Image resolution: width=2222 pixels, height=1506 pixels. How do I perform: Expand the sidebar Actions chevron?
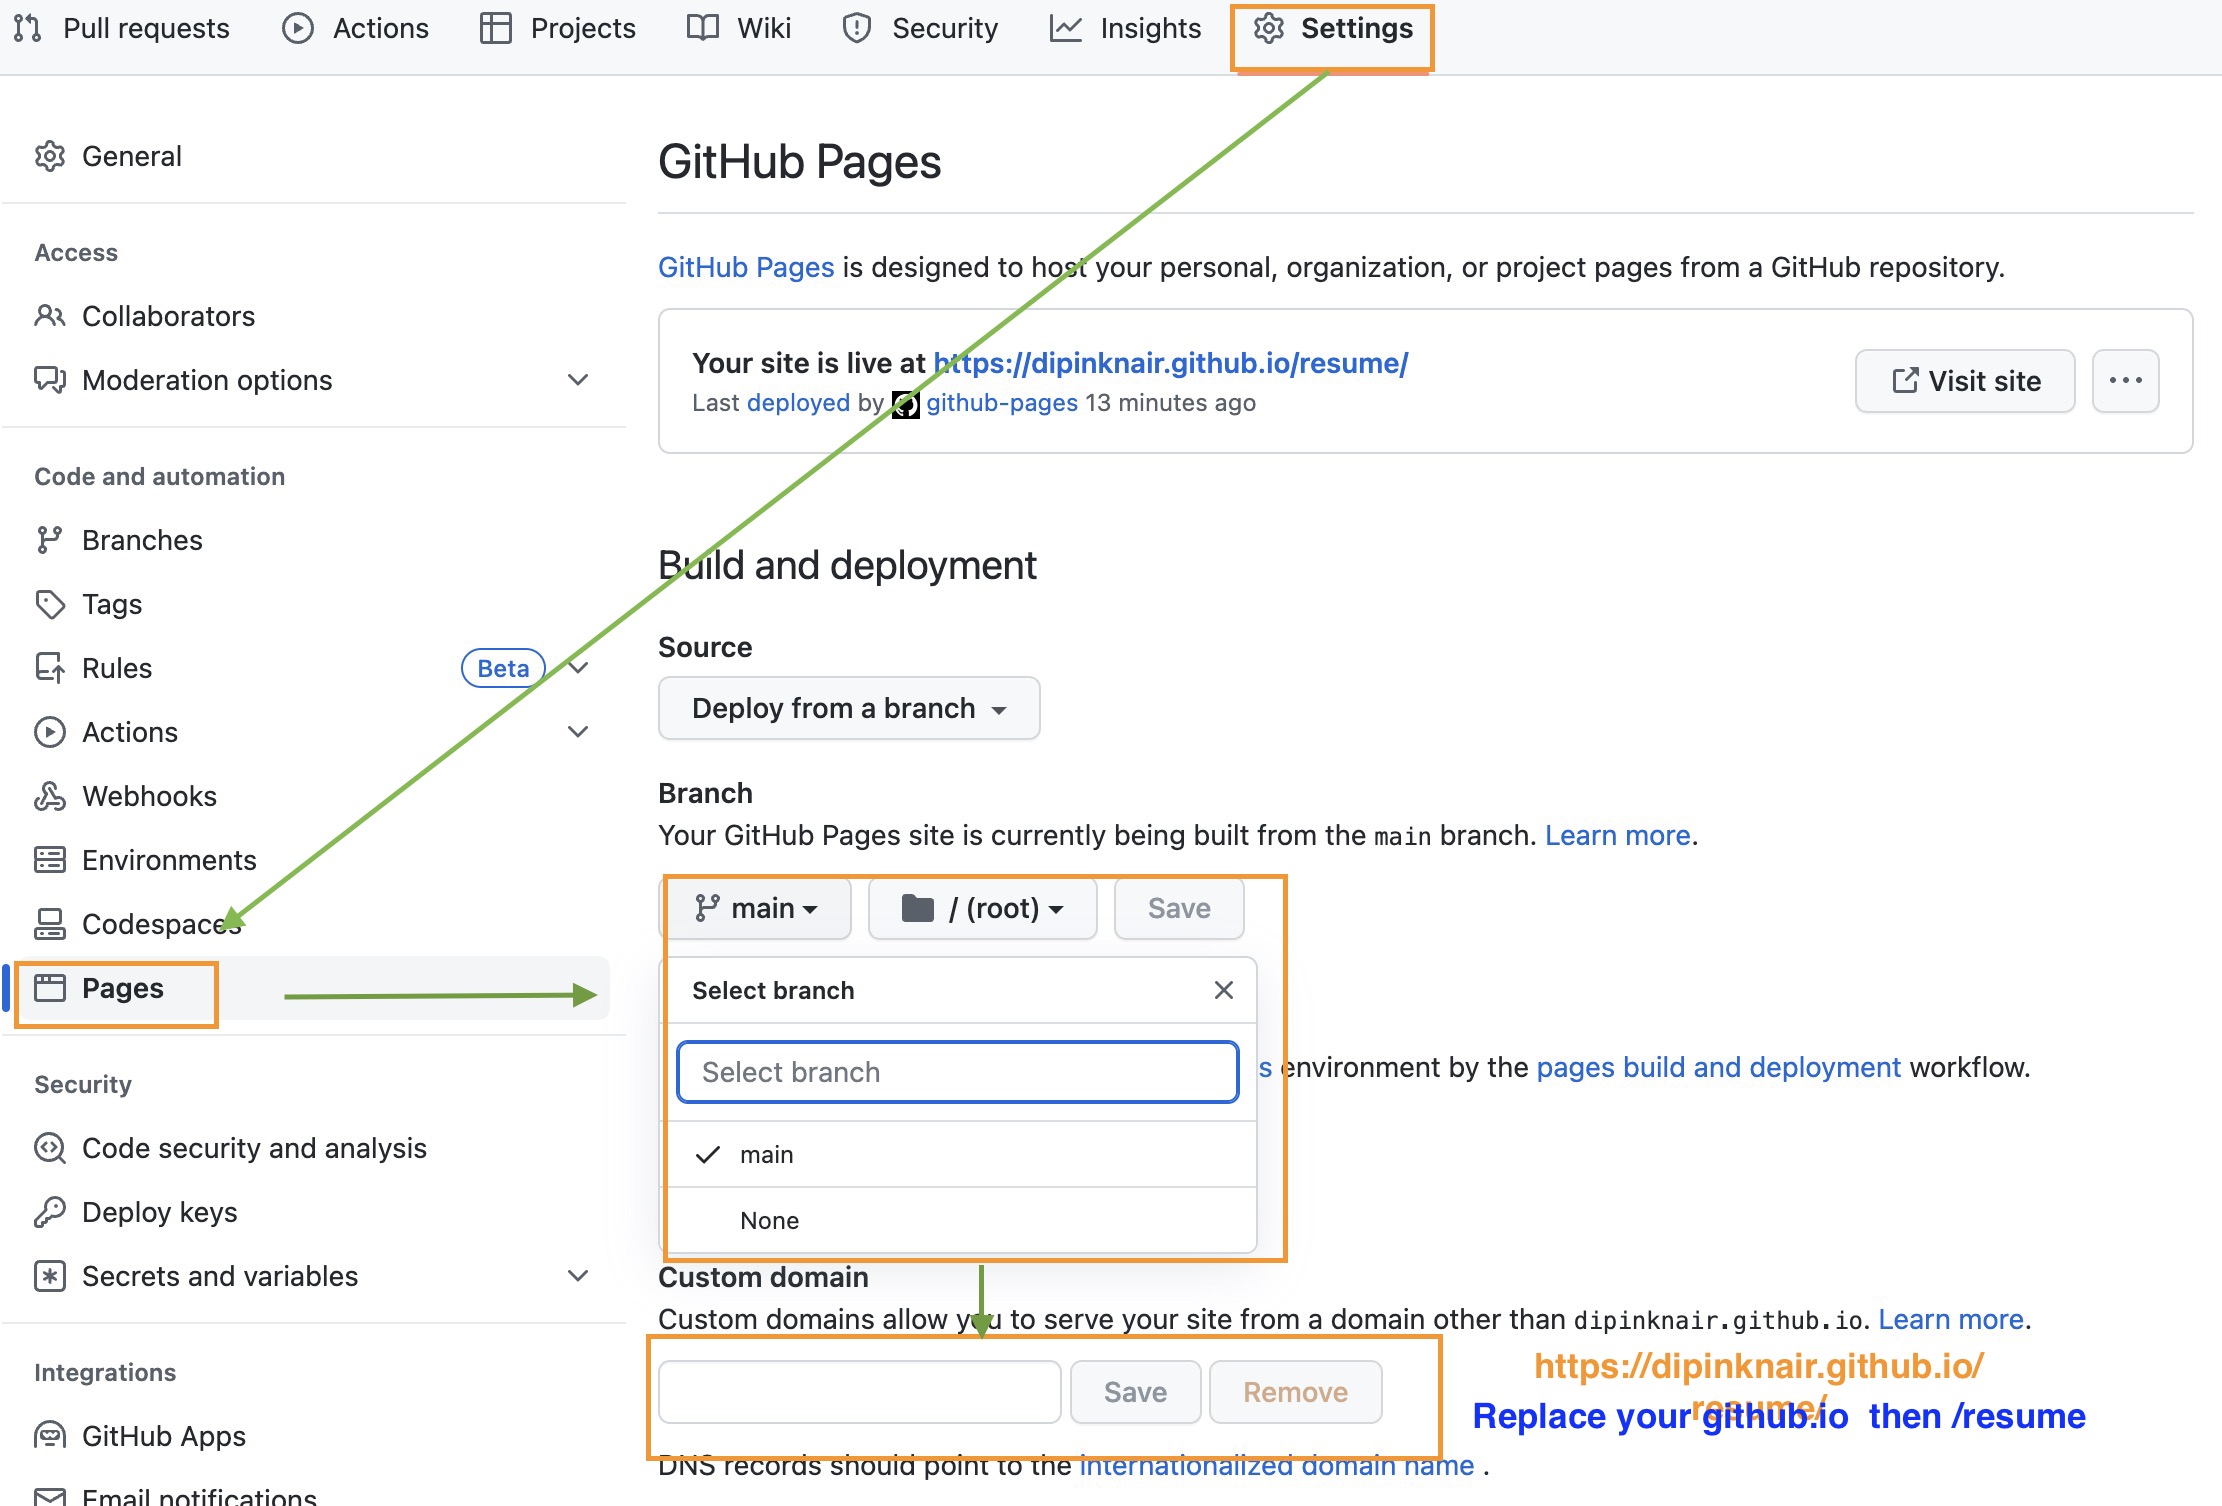(x=578, y=732)
